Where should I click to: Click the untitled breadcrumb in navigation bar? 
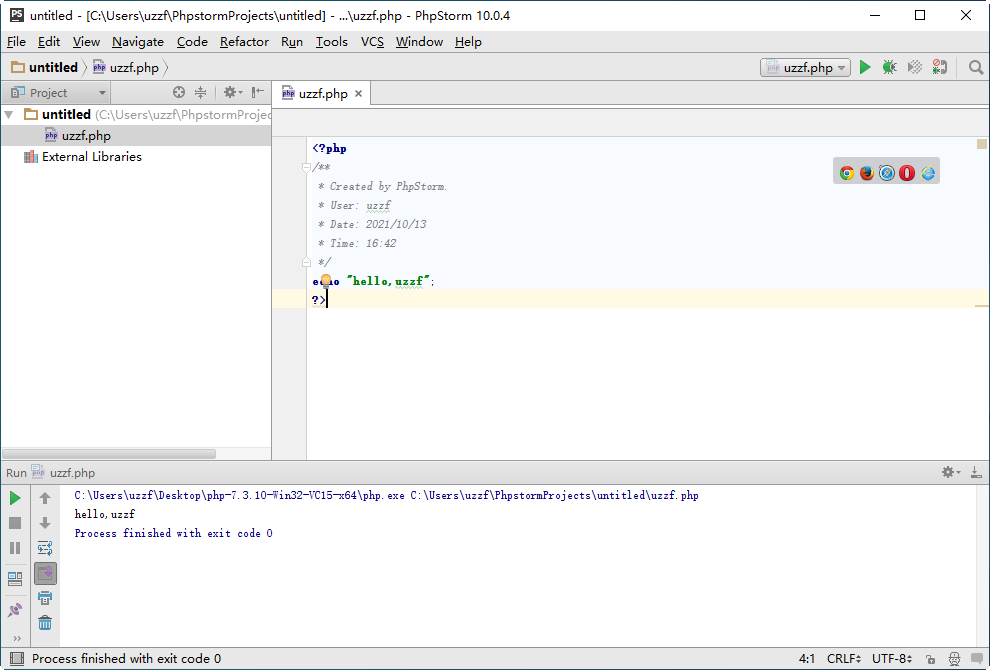click(x=45, y=67)
